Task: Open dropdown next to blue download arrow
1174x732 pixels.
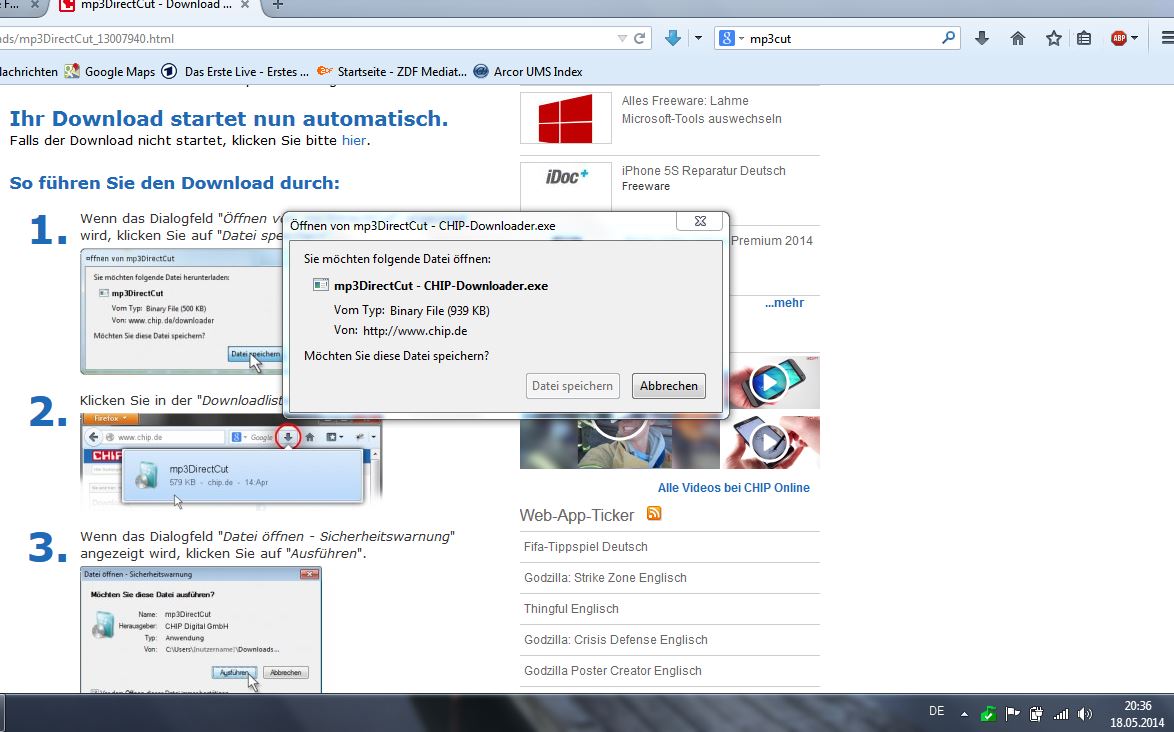Action: click(698, 38)
